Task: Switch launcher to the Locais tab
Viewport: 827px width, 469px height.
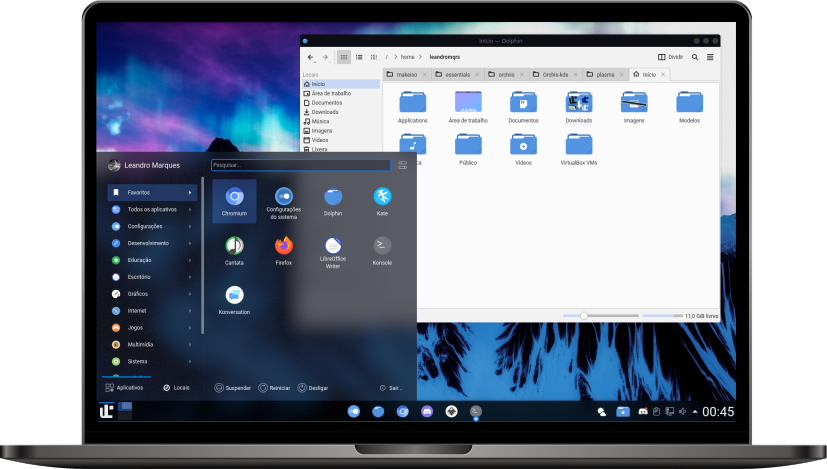Action: pos(176,388)
